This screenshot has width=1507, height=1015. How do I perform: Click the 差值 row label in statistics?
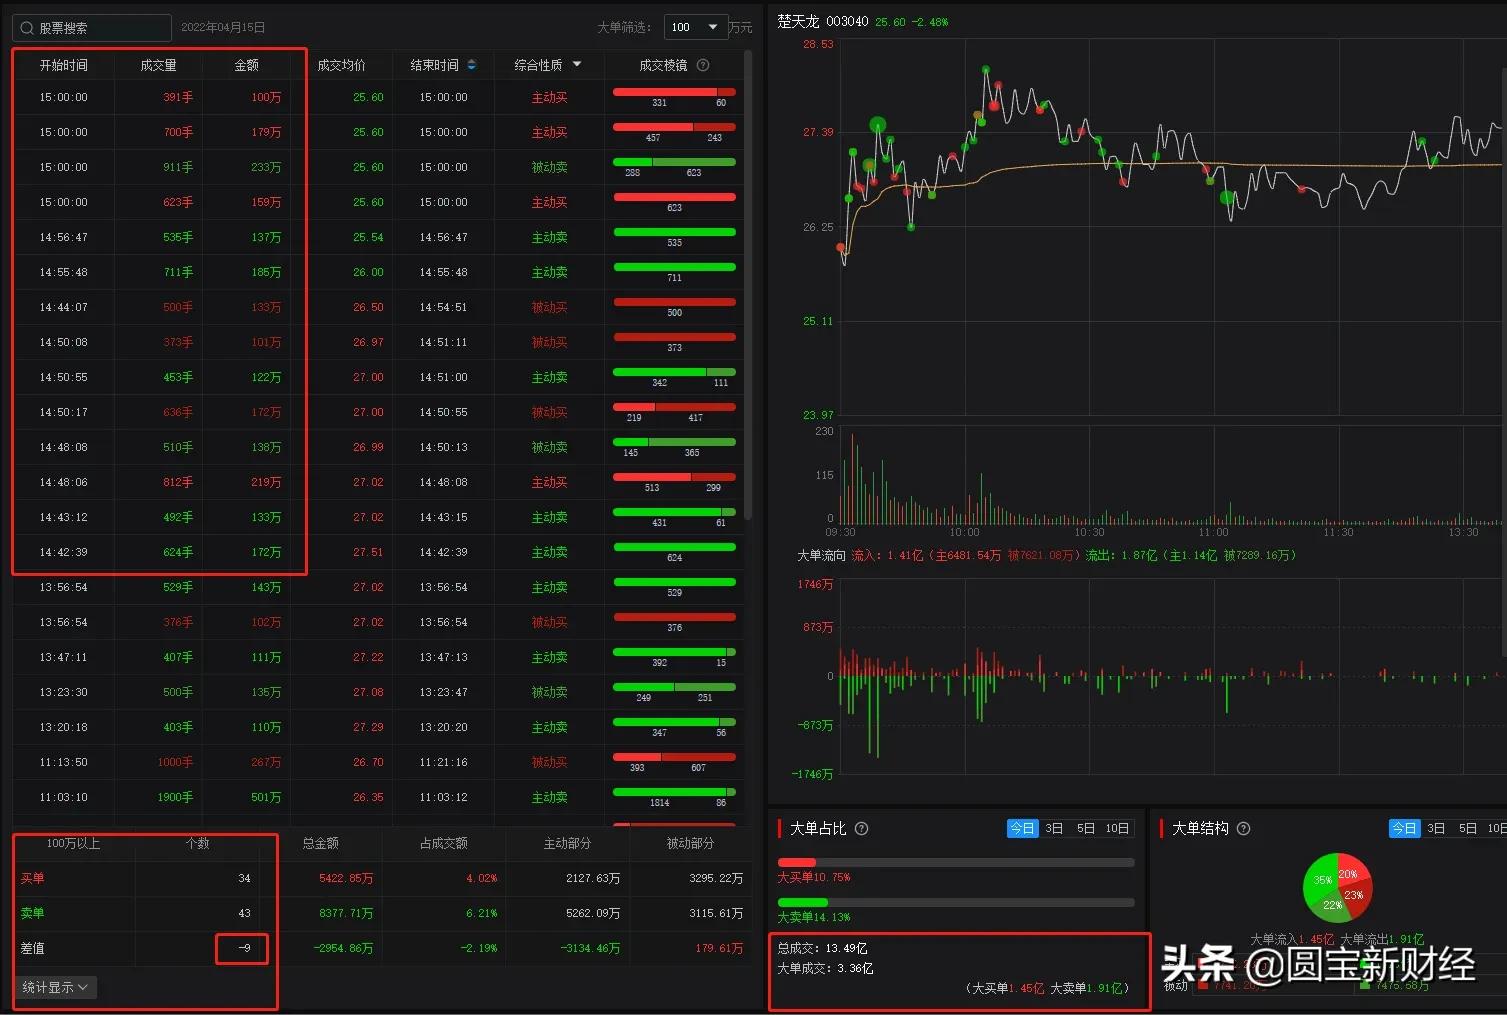[x=32, y=948]
